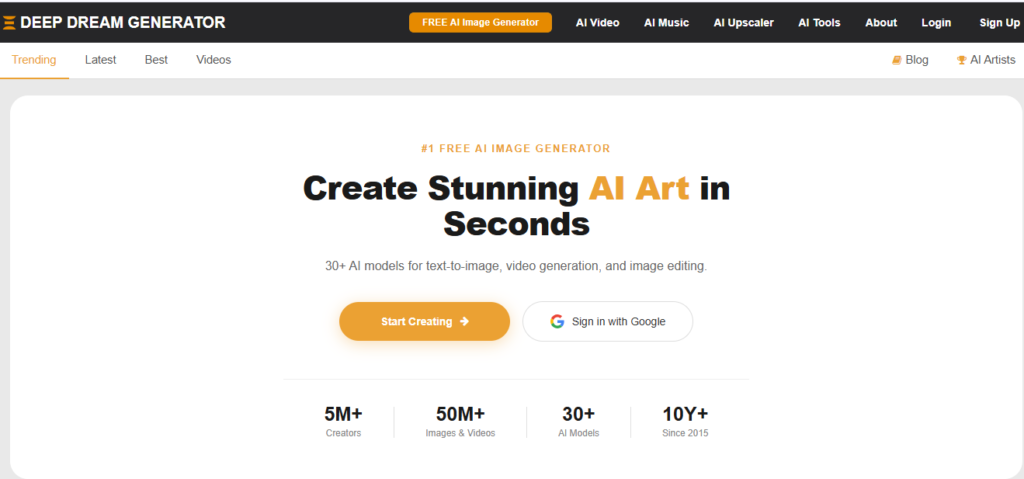Click the AI Artists trophy icon

[x=961, y=60]
